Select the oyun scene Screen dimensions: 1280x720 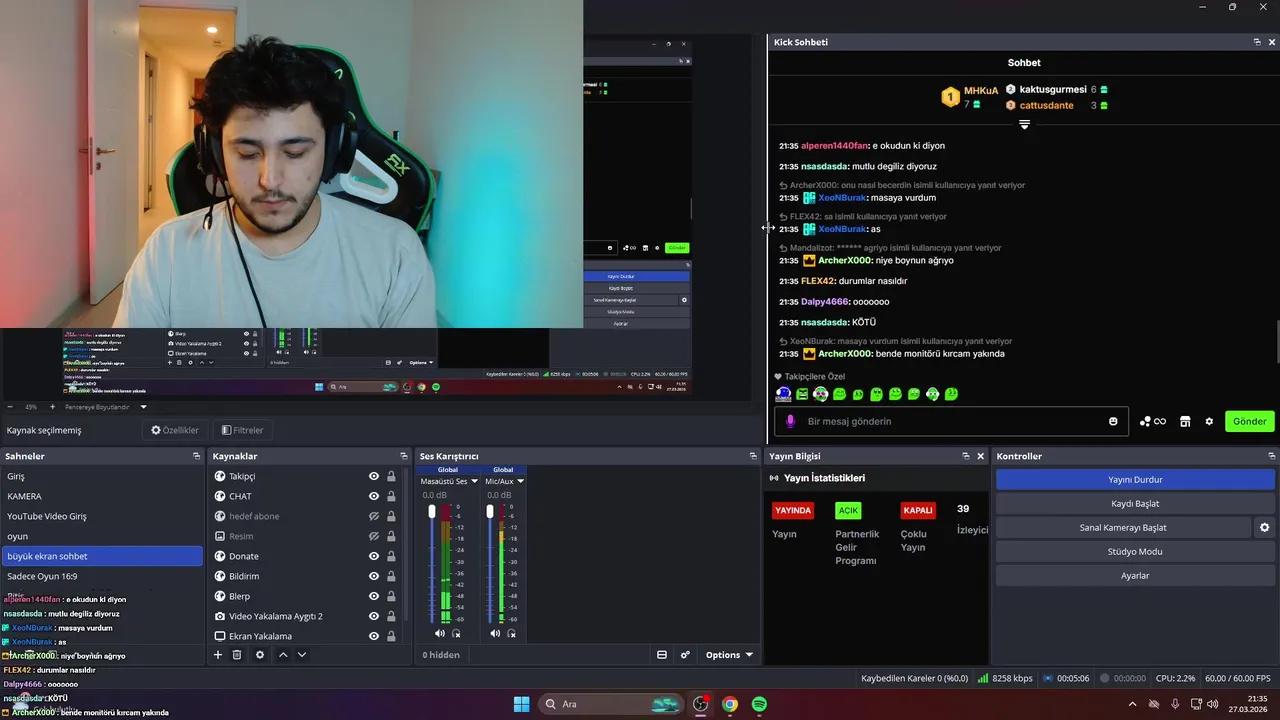(x=101, y=536)
